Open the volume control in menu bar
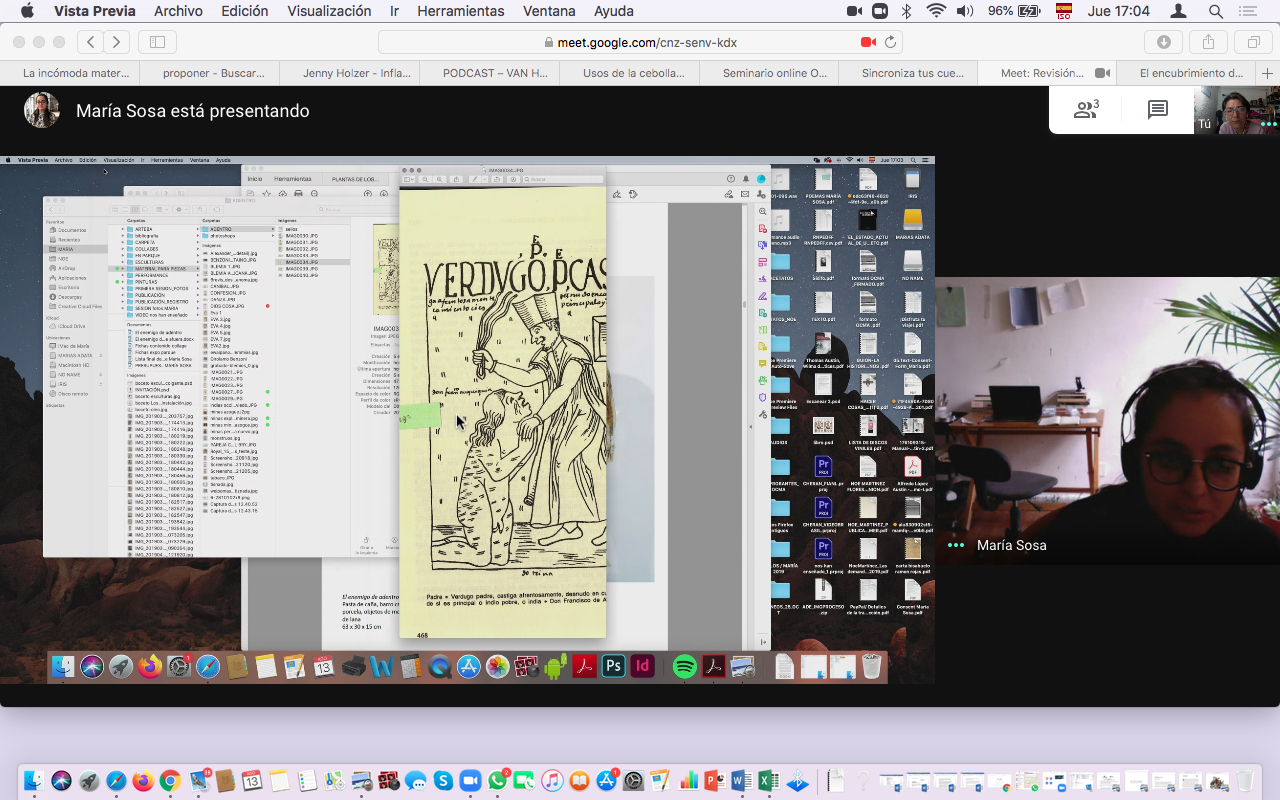 965,11
